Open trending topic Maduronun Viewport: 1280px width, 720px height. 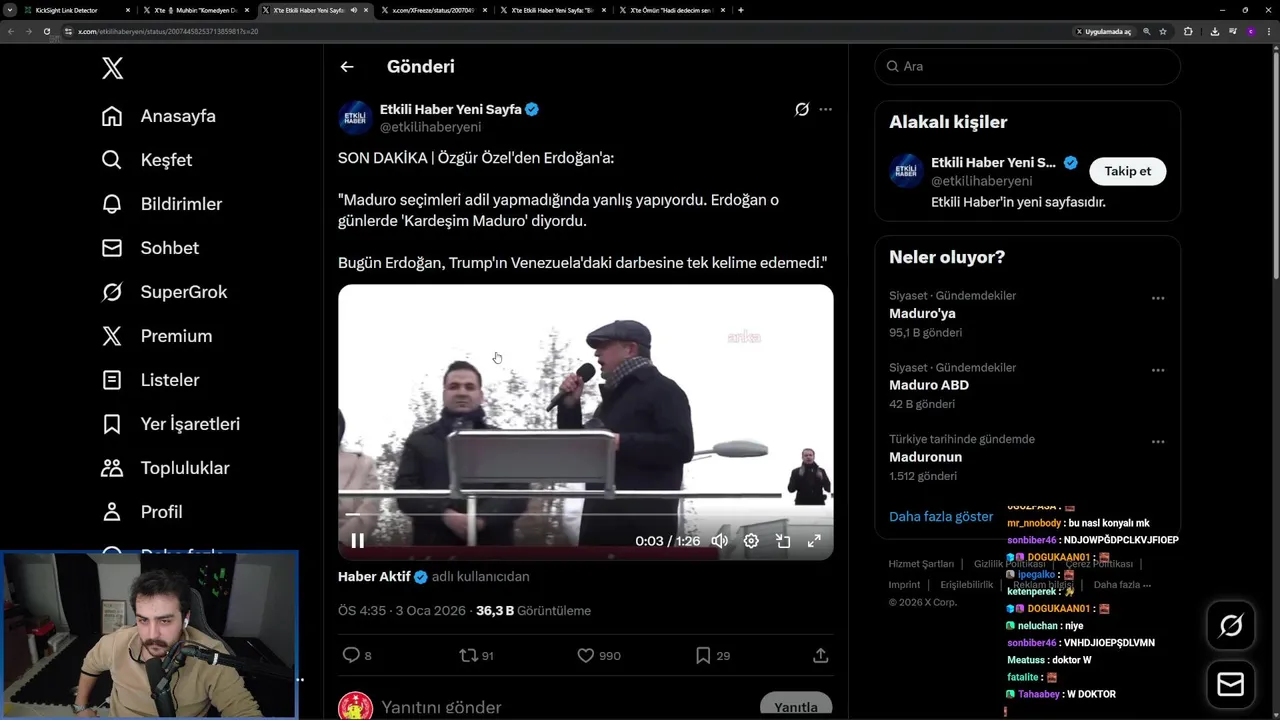point(925,457)
